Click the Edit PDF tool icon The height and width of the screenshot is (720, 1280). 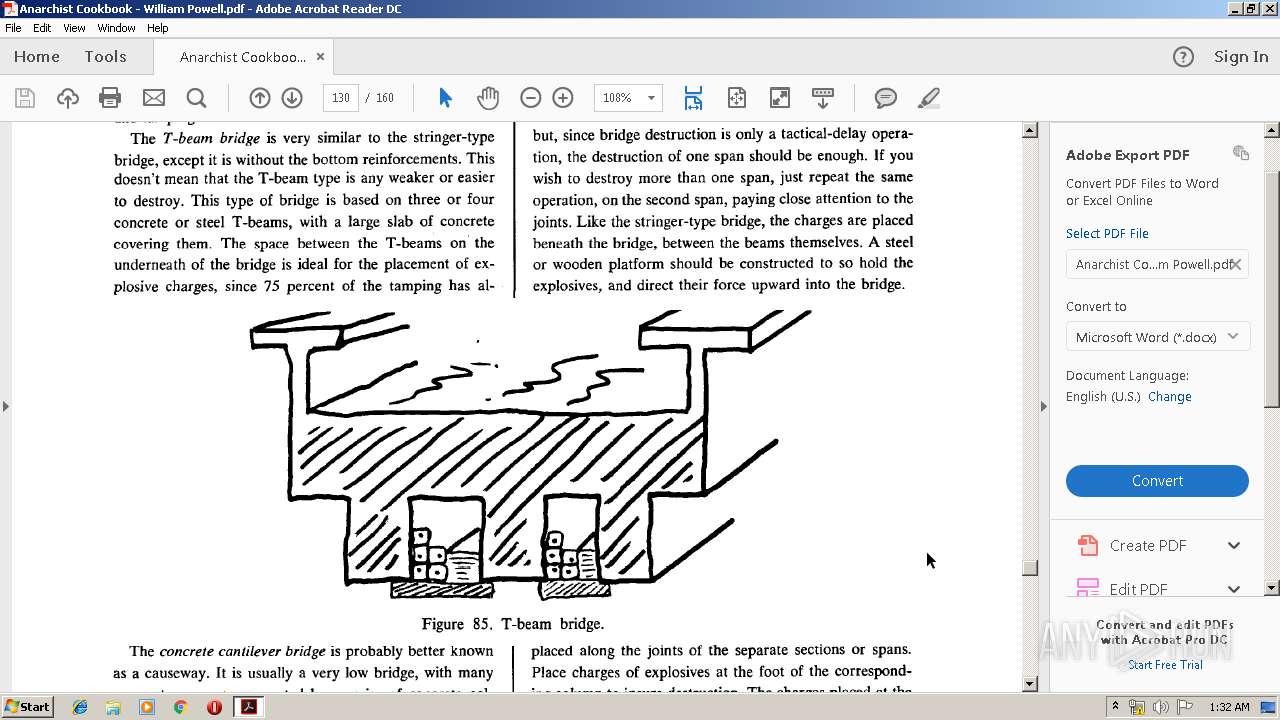coord(1087,588)
